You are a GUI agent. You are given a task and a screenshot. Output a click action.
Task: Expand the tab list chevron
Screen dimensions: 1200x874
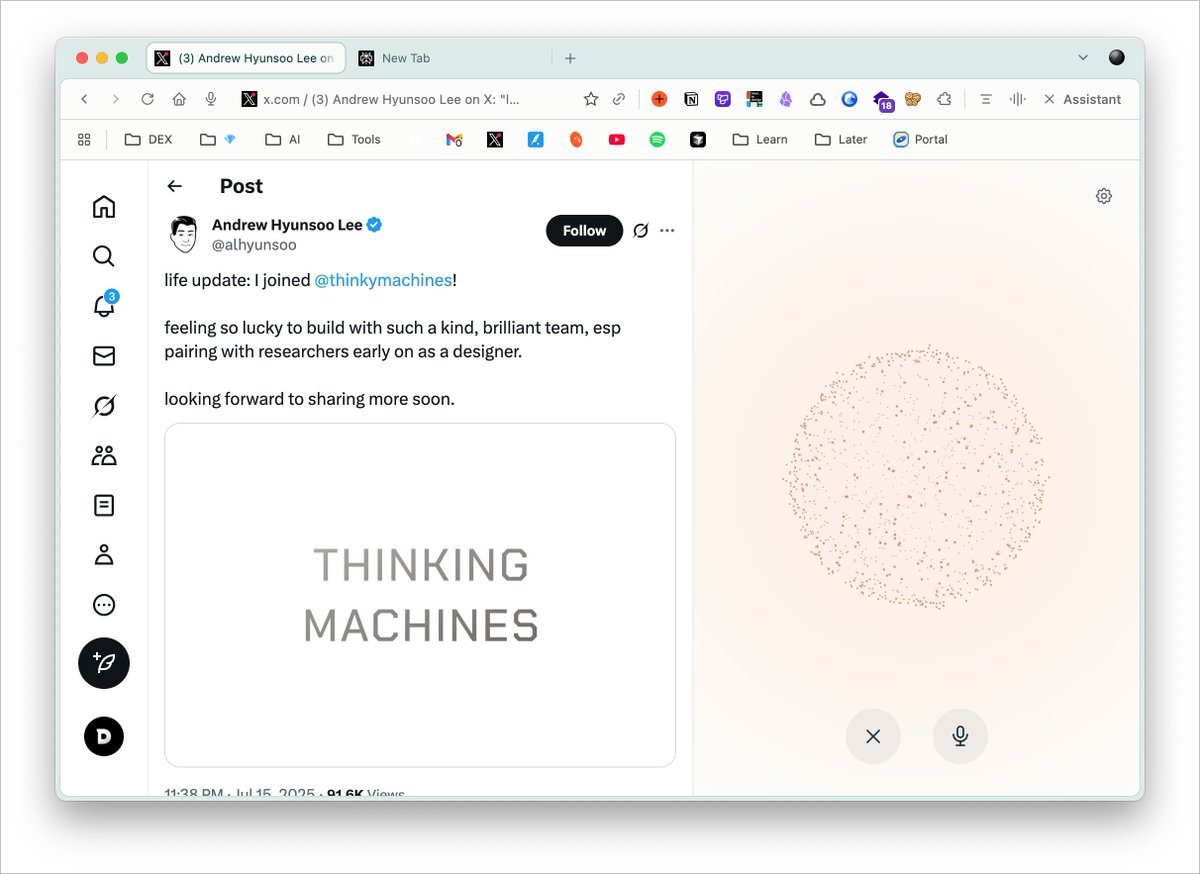(1083, 58)
